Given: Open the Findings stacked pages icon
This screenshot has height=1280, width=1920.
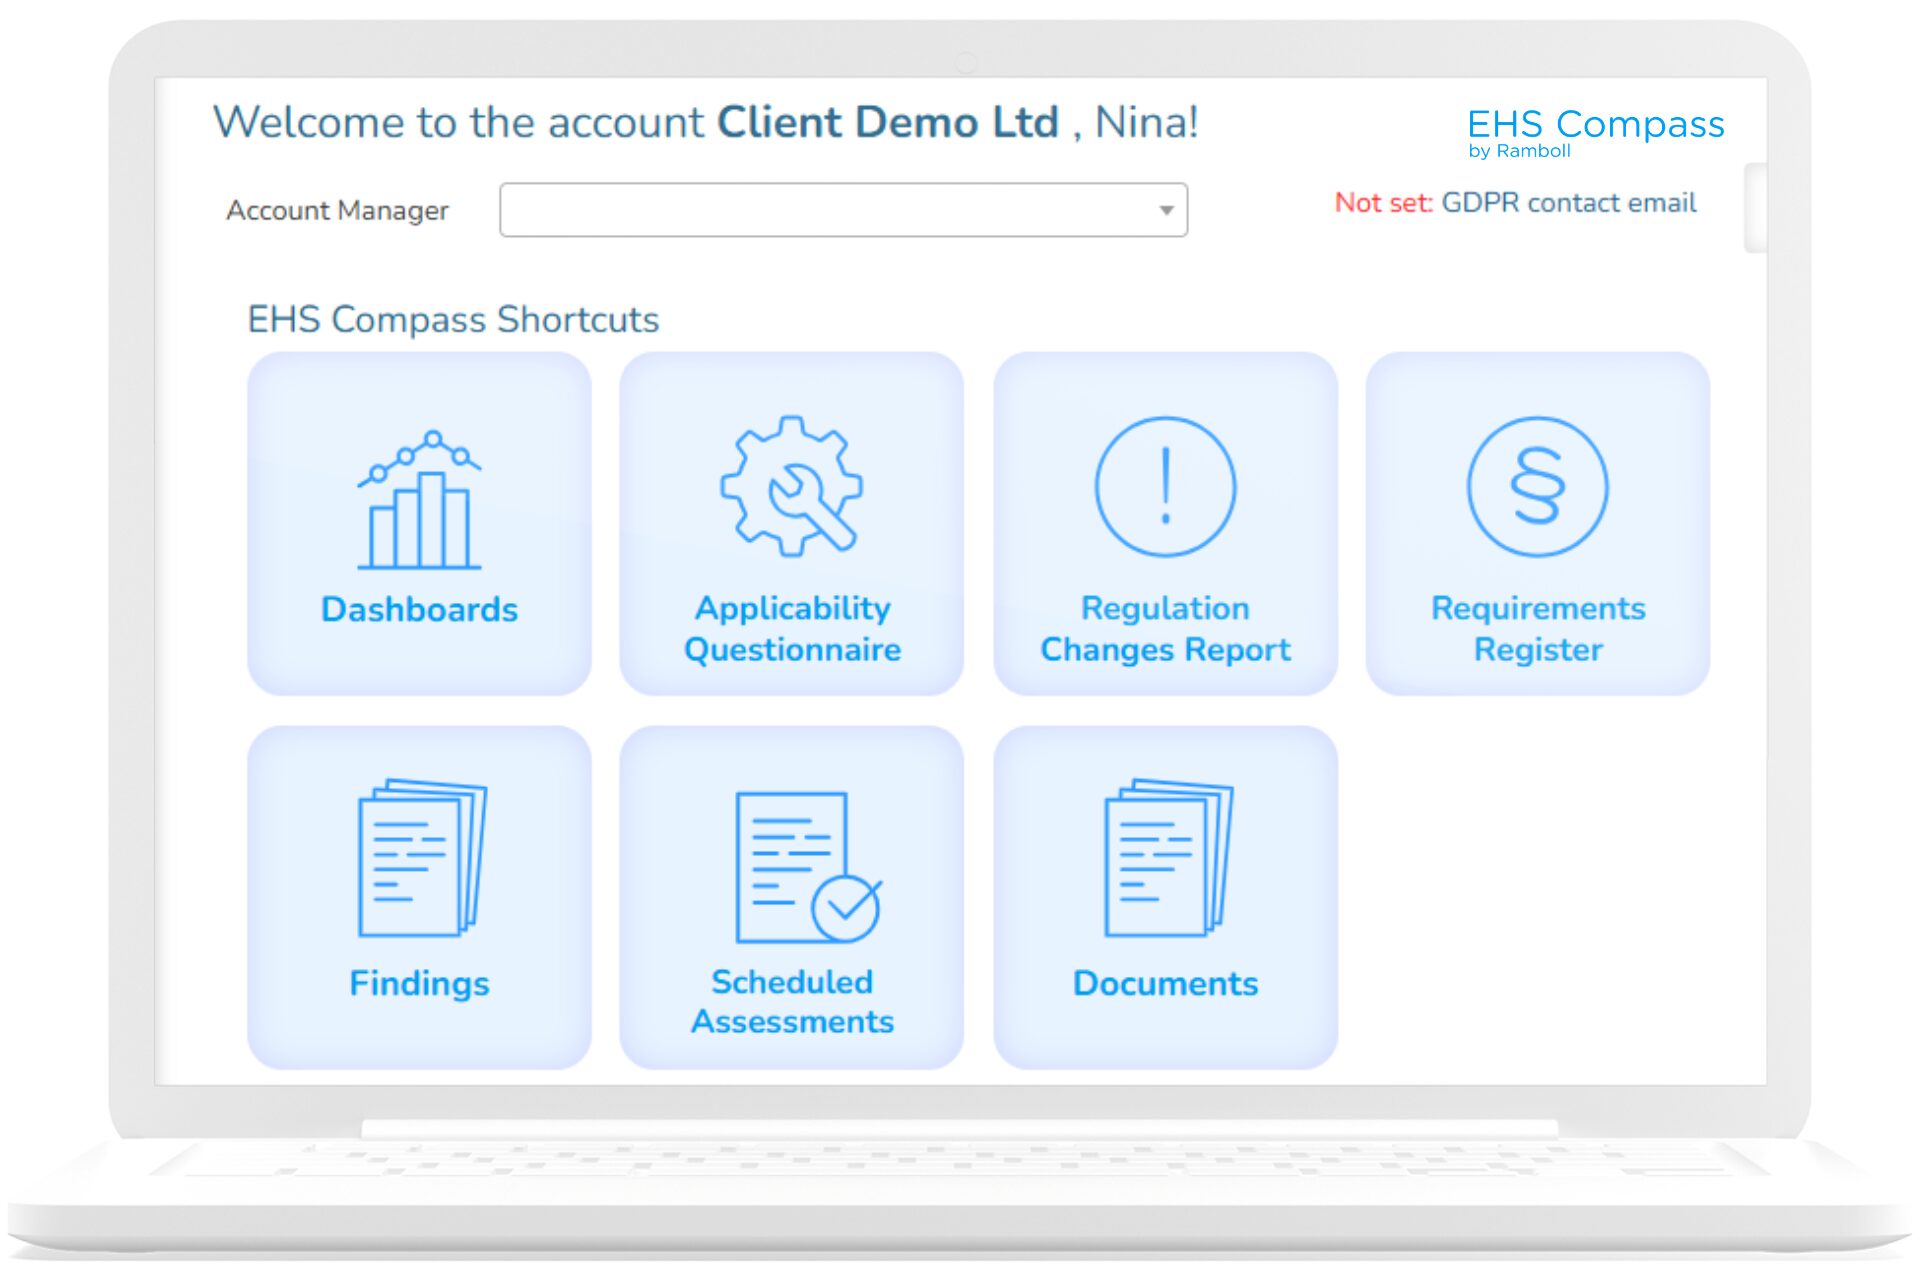Looking at the screenshot, I should click(421, 858).
